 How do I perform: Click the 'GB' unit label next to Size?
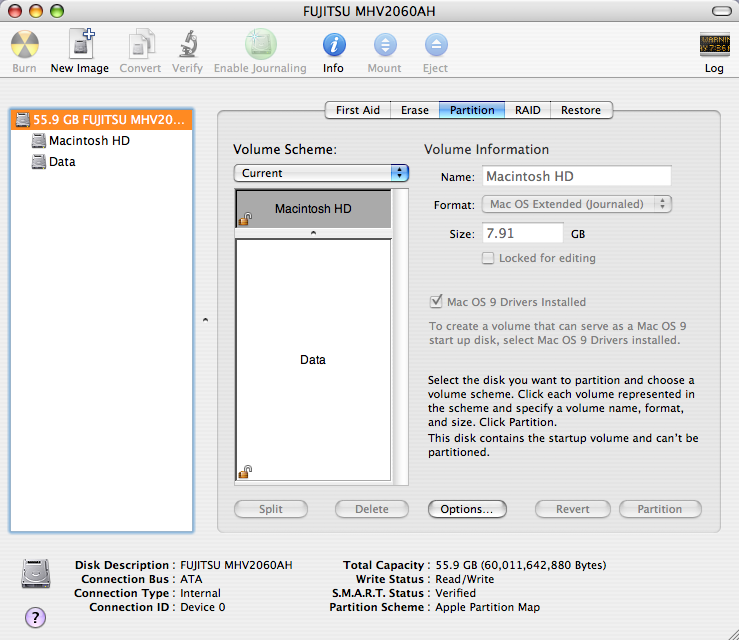click(x=578, y=234)
